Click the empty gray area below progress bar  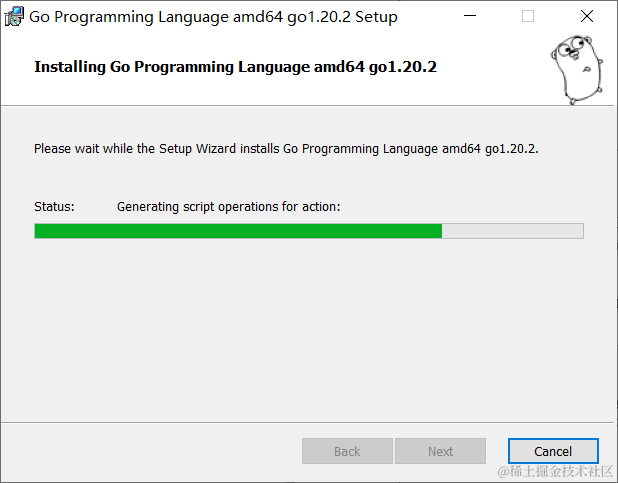307,329
